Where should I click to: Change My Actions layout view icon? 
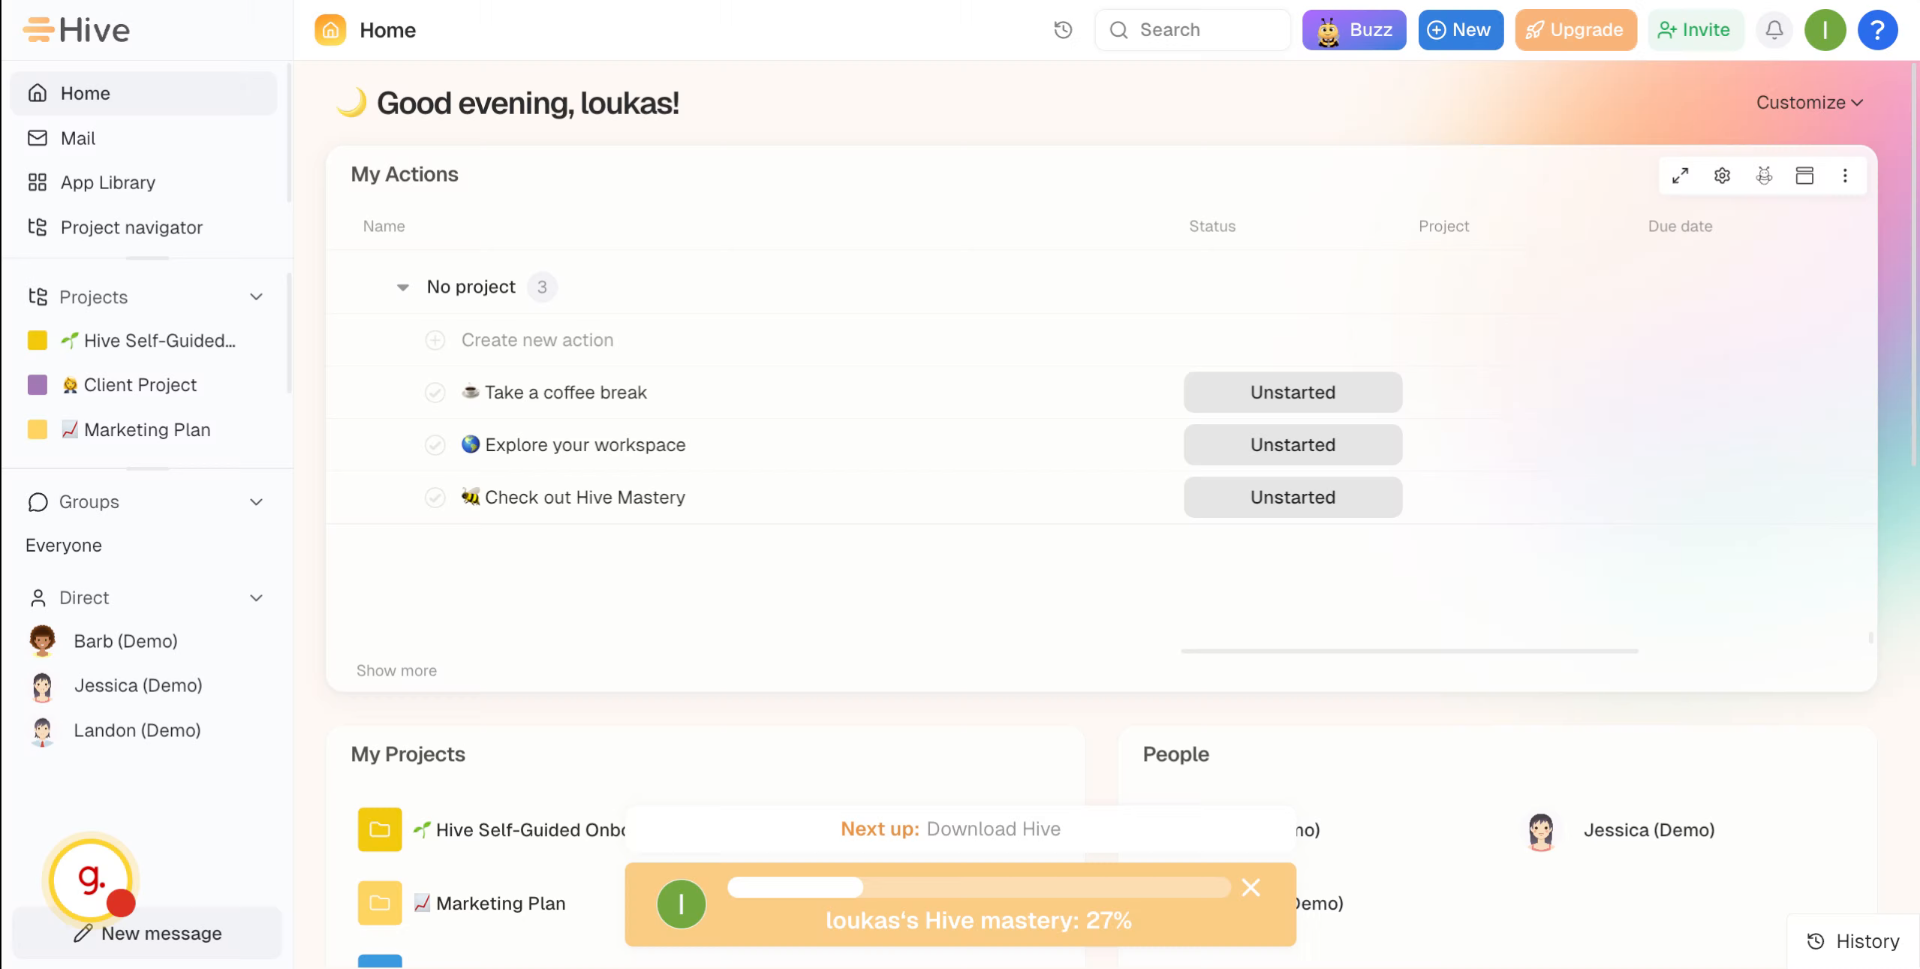(x=1805, y=176)
